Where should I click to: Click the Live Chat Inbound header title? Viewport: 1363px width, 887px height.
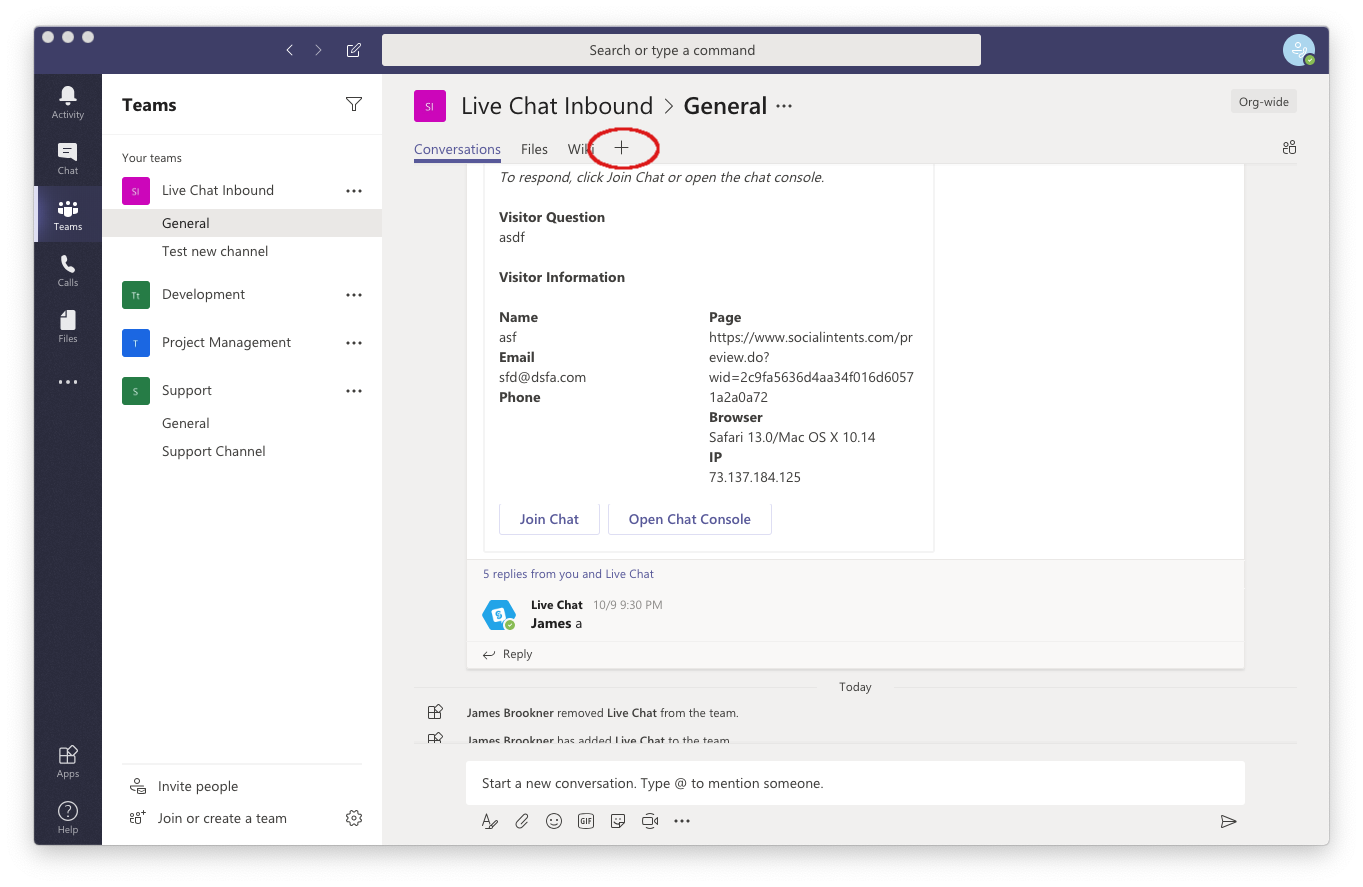point(557,106)
